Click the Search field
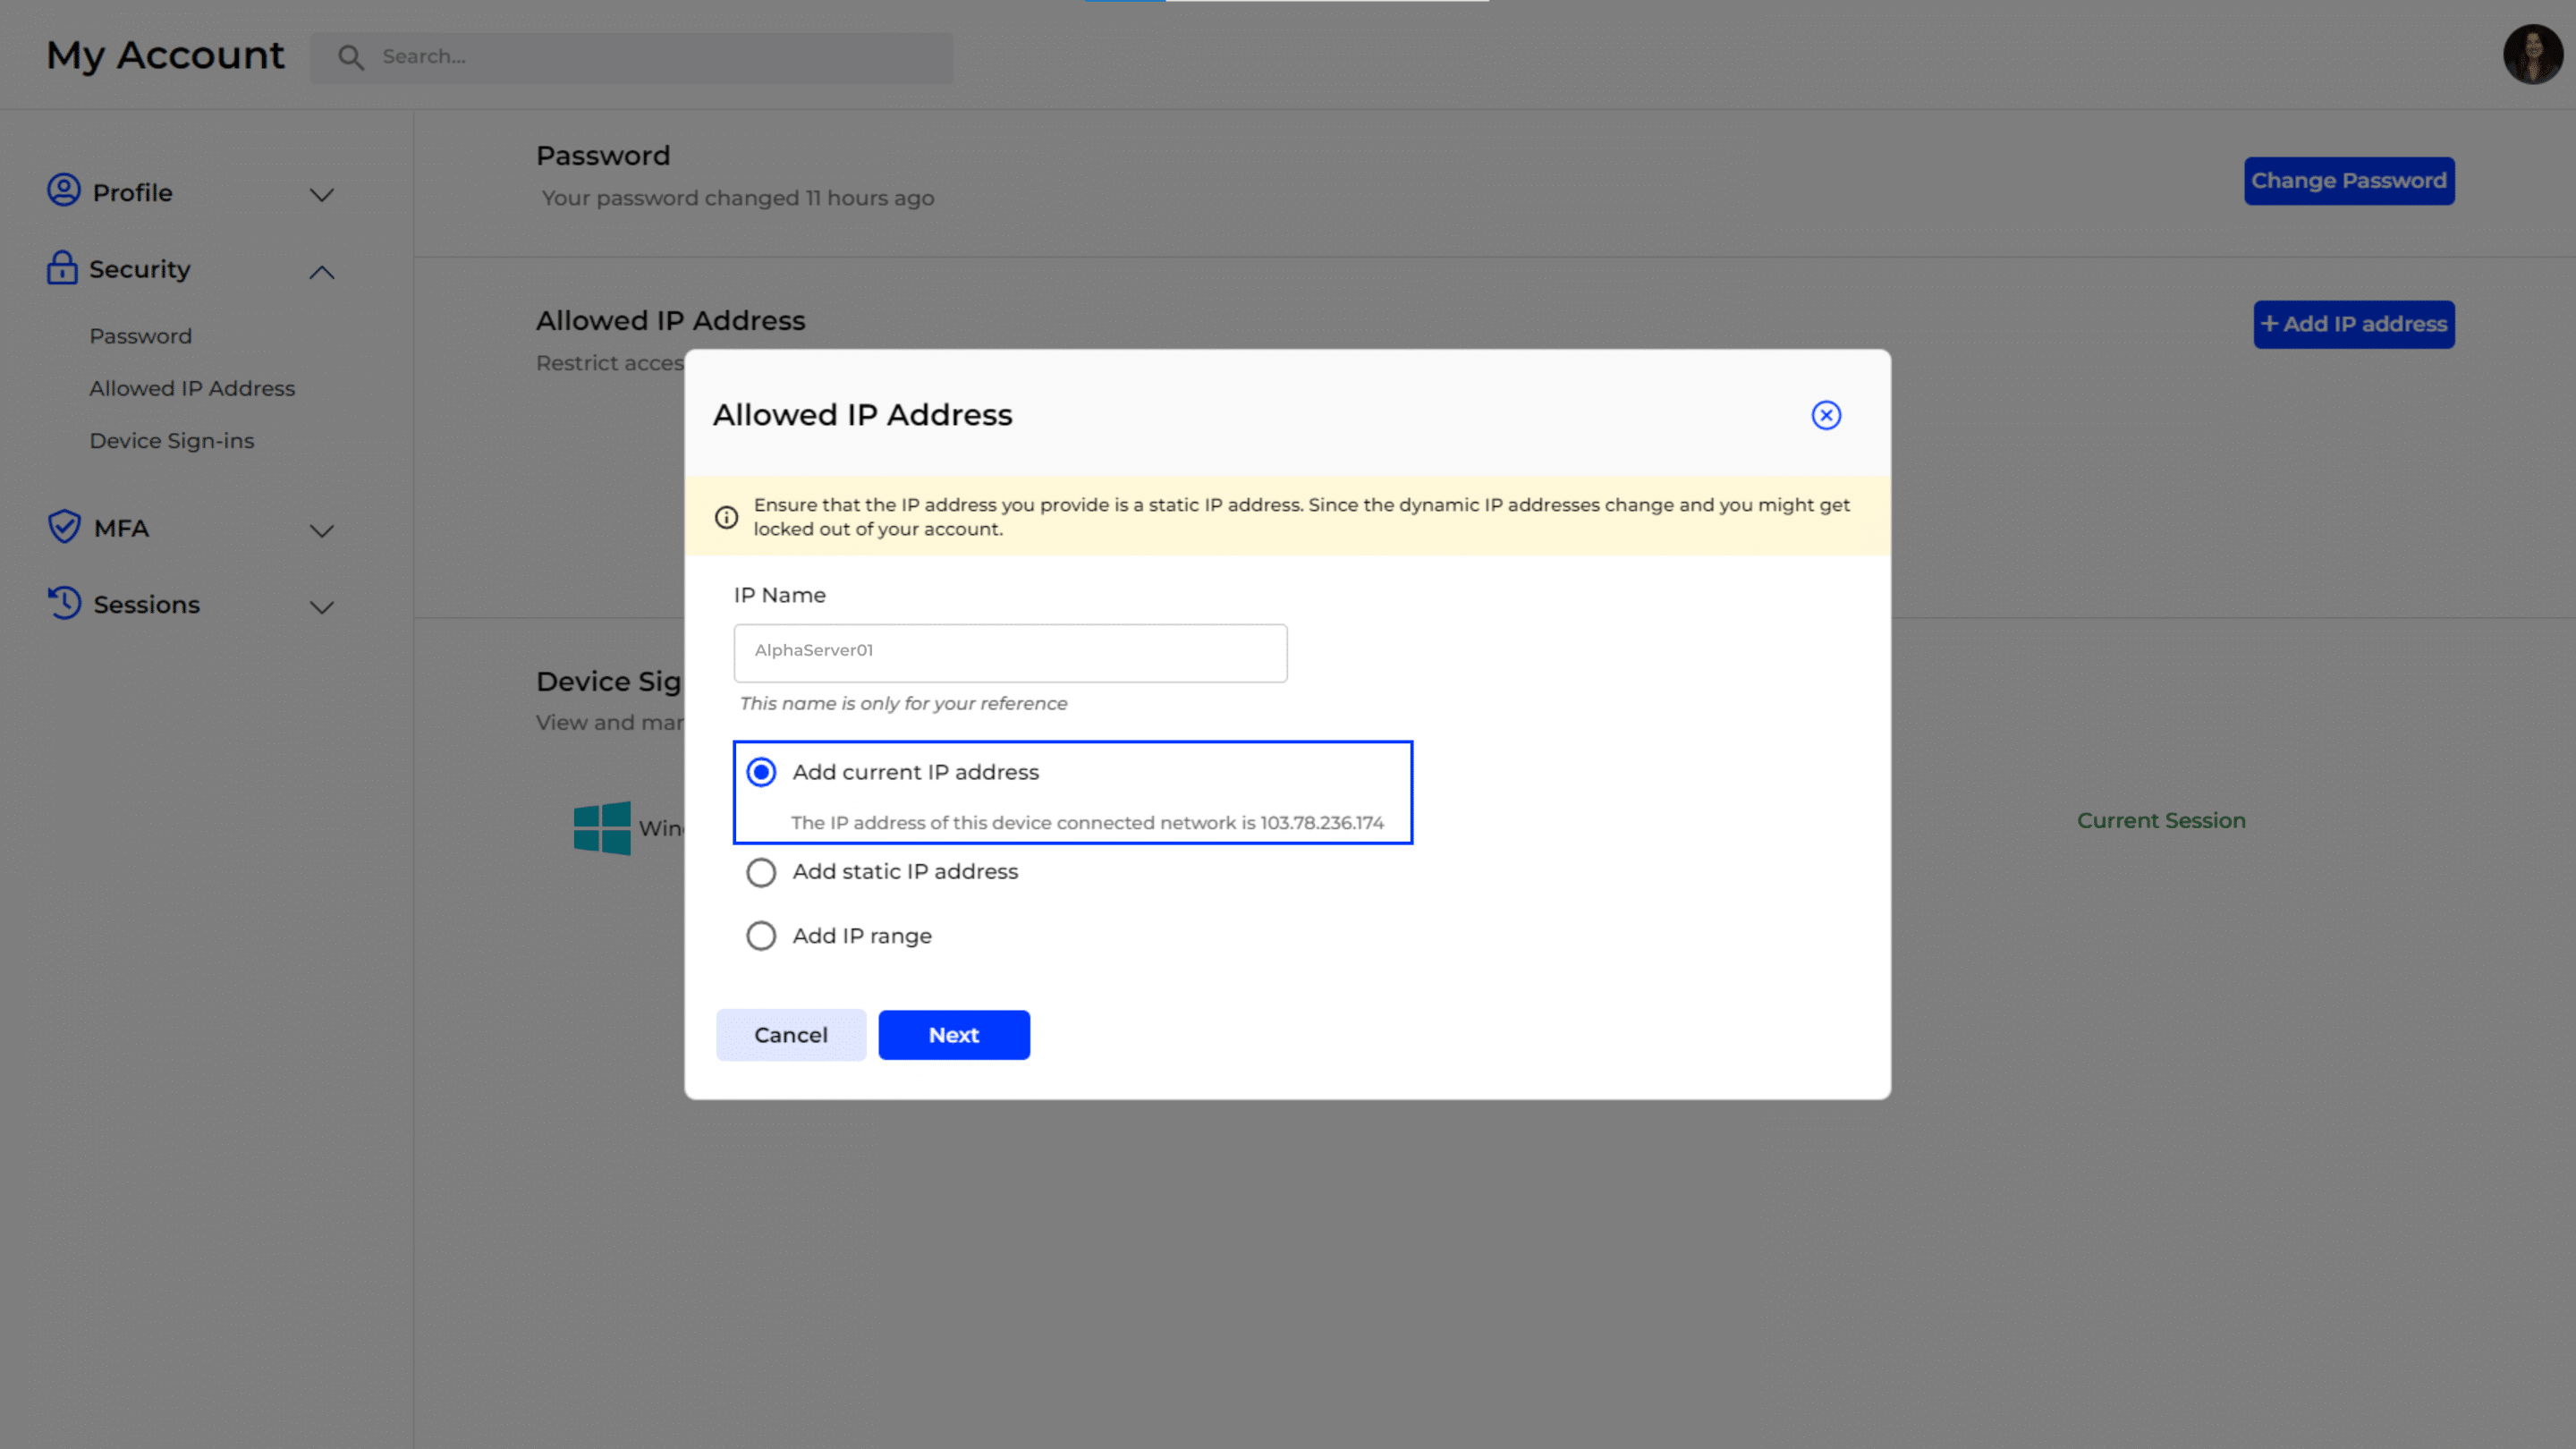 click(x=632, y=57)
